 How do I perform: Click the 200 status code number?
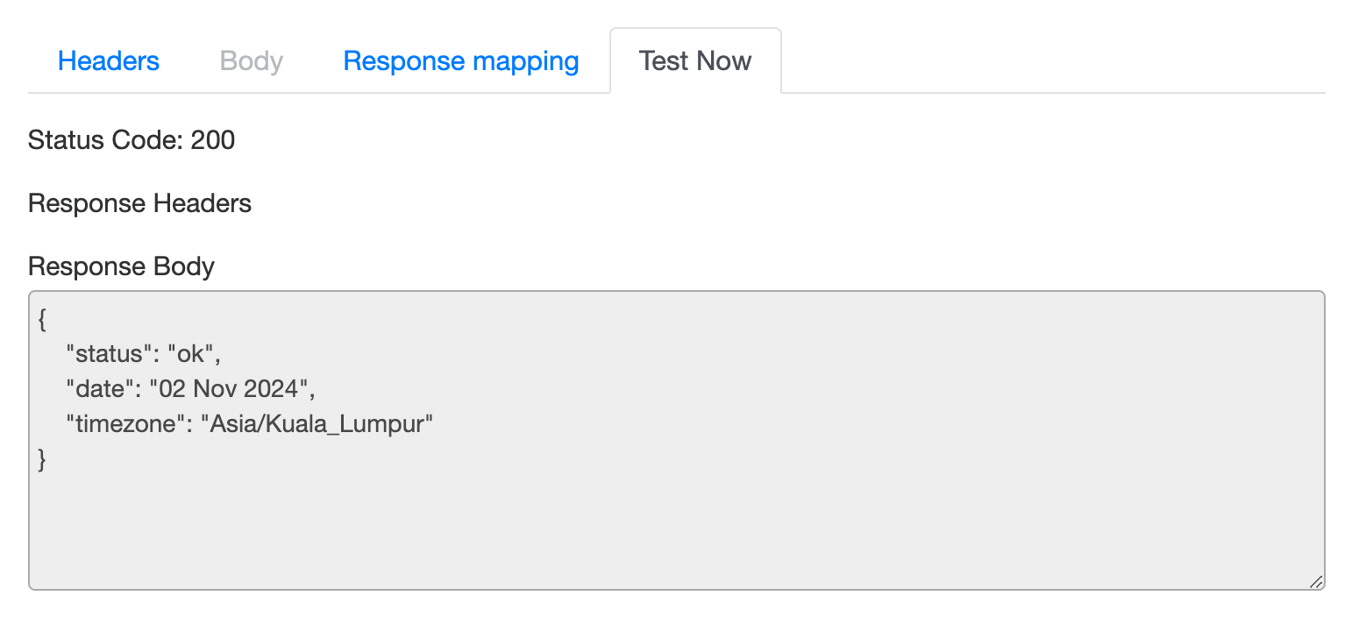point(213,140)
